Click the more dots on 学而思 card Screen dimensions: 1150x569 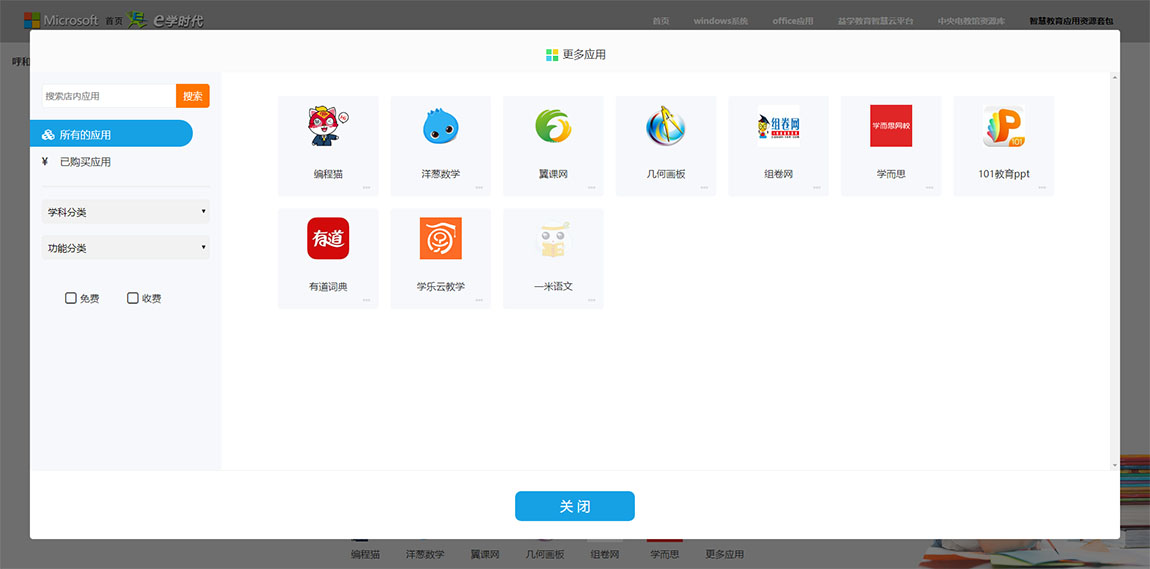[x=929, y=188]
